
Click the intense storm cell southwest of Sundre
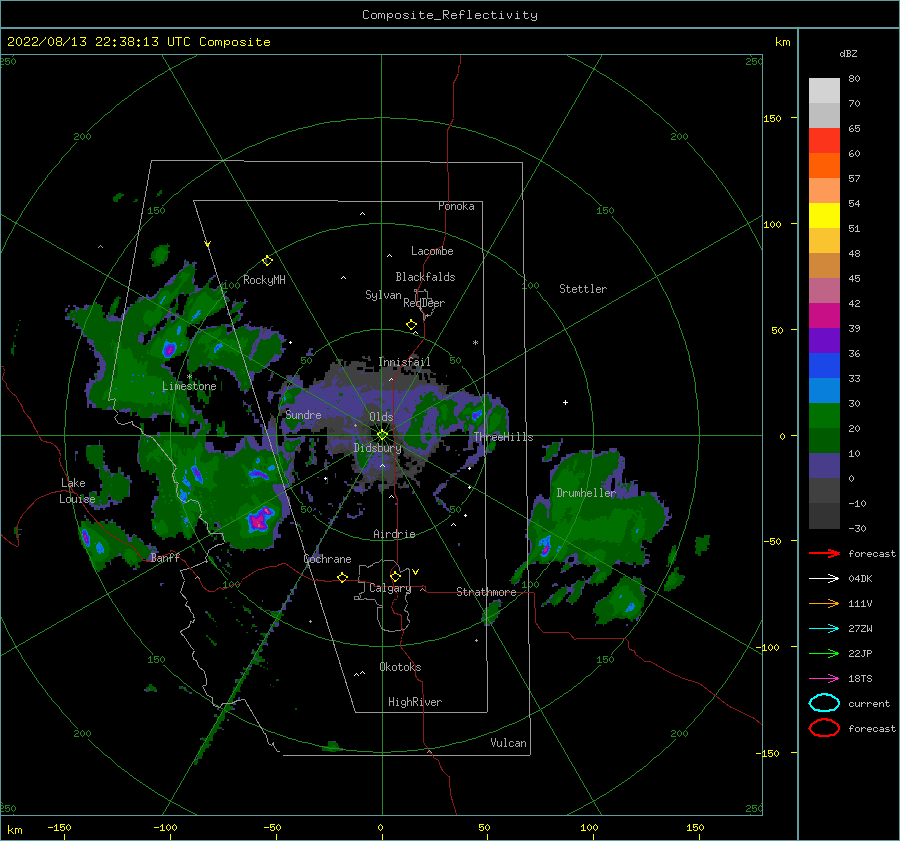click(x=260, y=520)
